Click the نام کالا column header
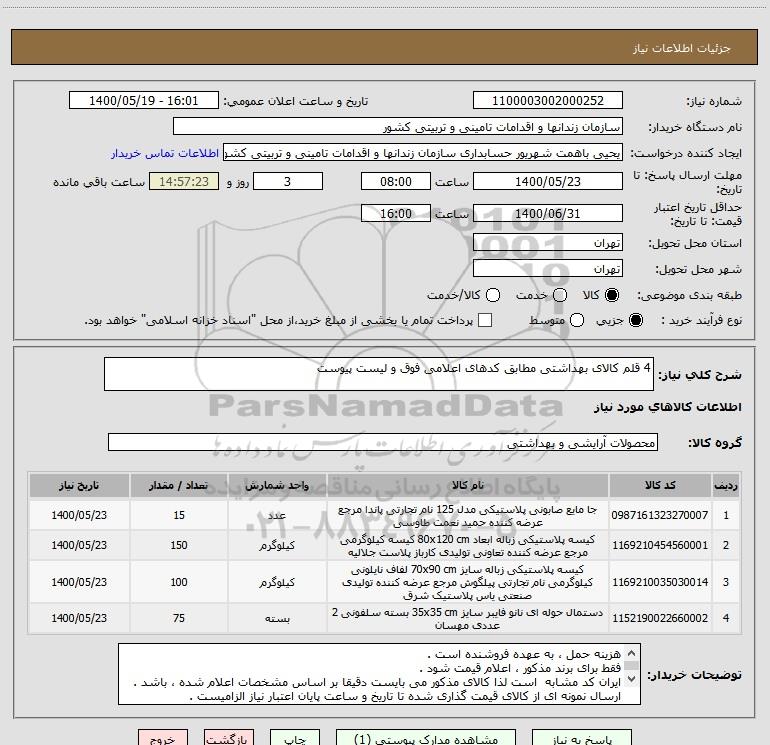 468,485
